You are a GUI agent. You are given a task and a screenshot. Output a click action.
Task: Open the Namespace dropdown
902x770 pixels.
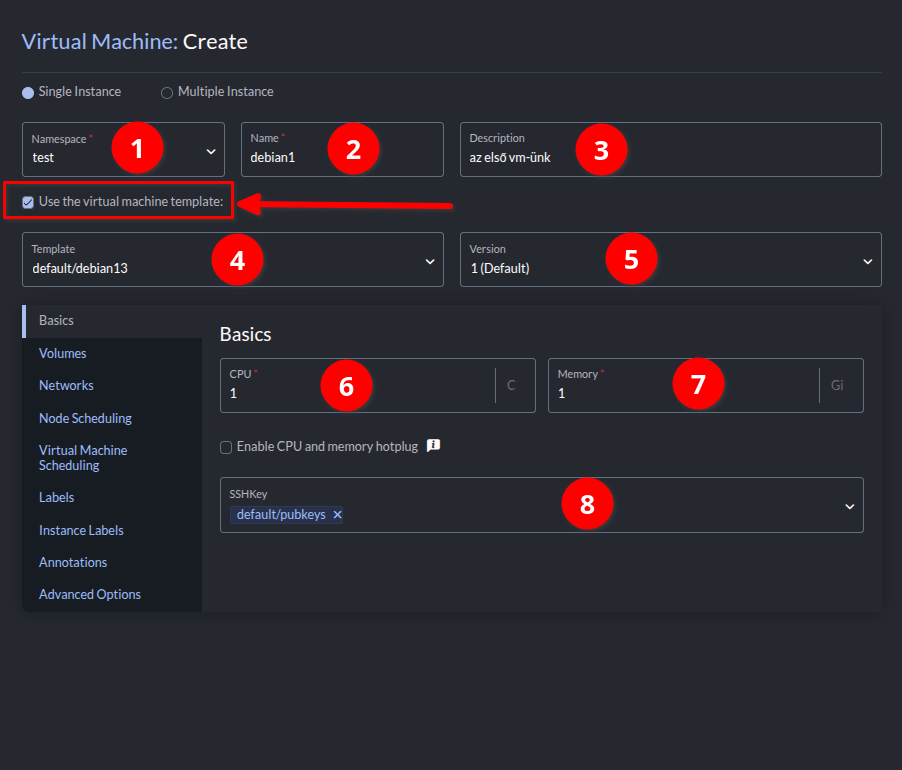coord(211,151)
